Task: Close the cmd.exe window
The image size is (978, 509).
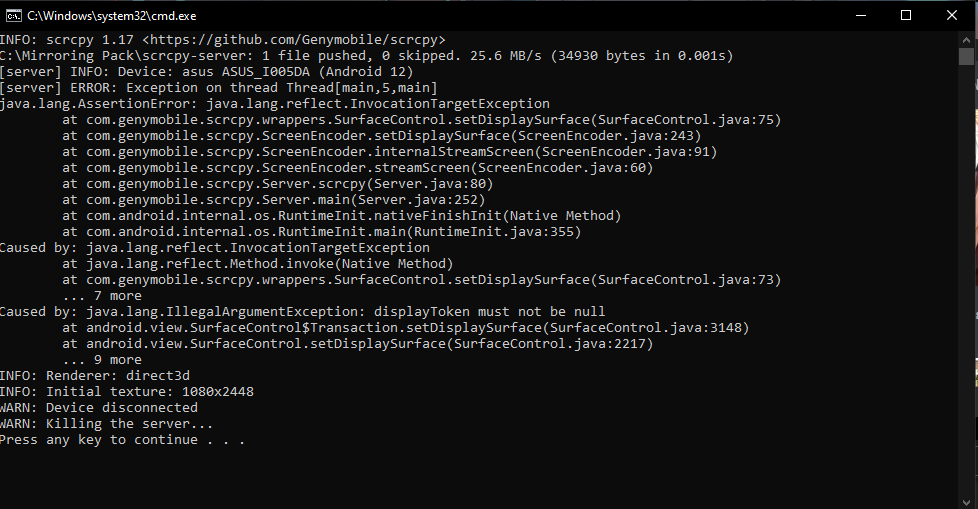Action: click(x=952, y=15)
